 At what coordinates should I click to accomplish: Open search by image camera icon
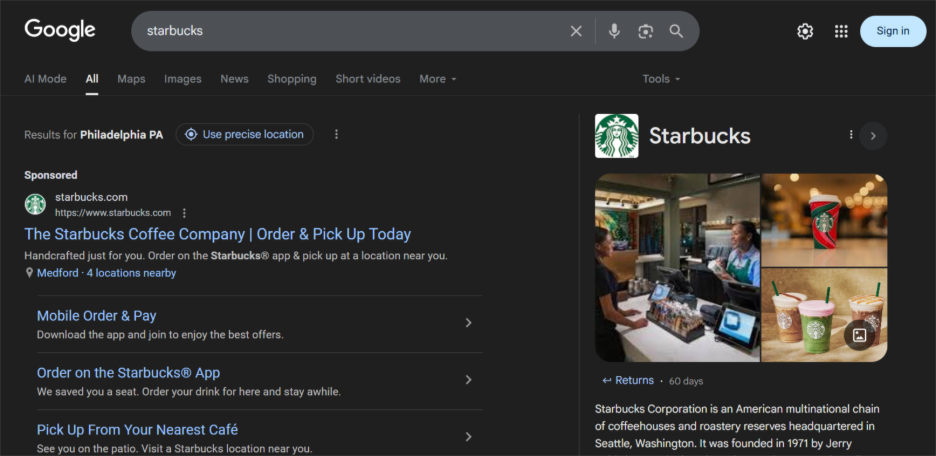tap(645, 31)
